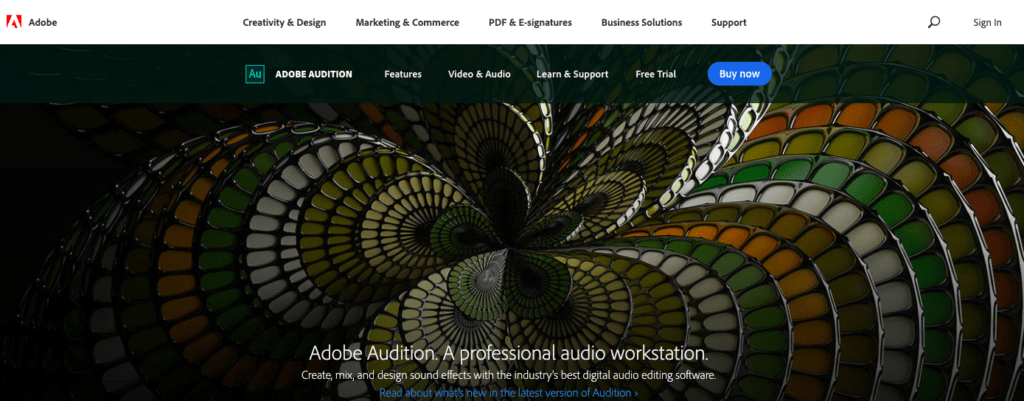
Task: Open PDF & E-signatures menu
Action: coord(530,22)
